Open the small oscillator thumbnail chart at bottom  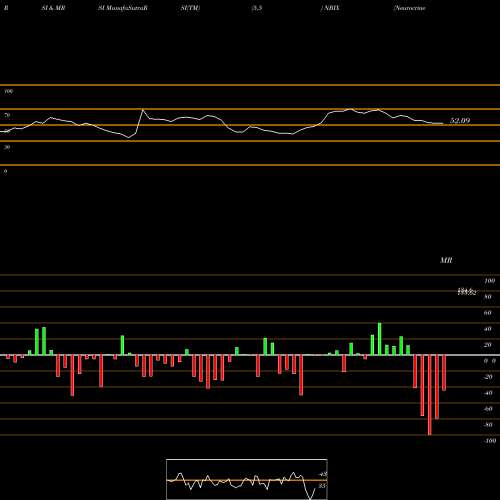(x=247, y=479)
